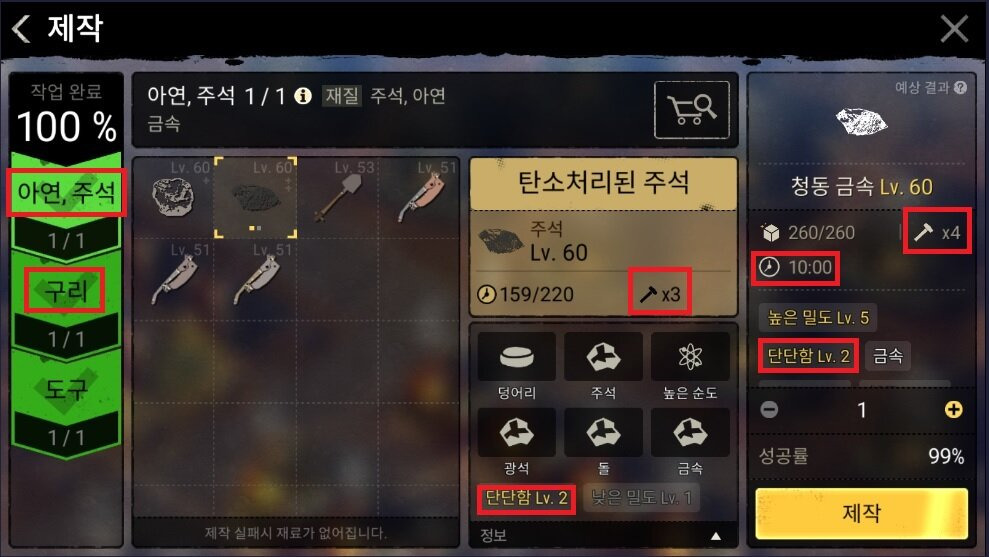This screenshot has height=557, width=989.
Task: Switch to the 도구 material step
Action: (x=66, y=389)
